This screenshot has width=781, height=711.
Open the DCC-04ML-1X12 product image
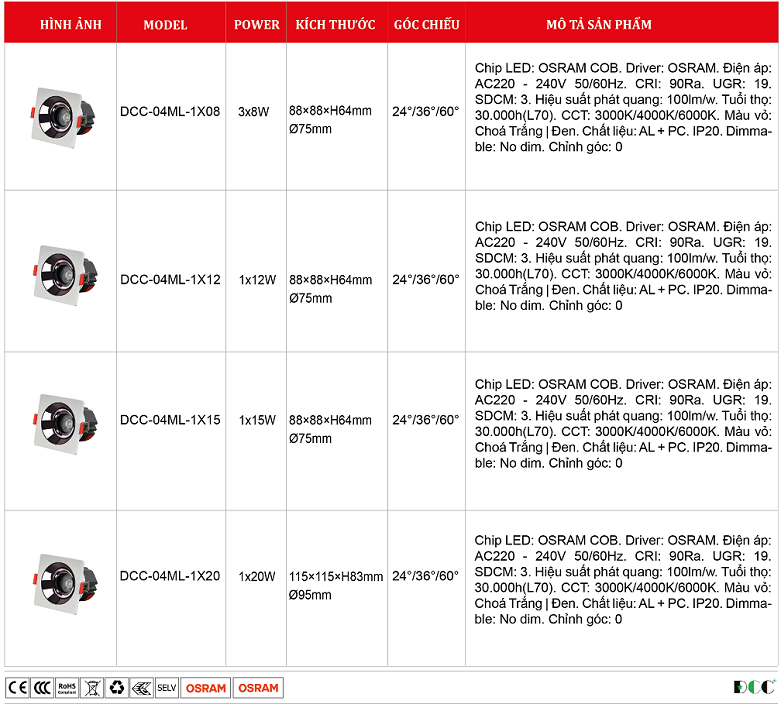[60, 272]
